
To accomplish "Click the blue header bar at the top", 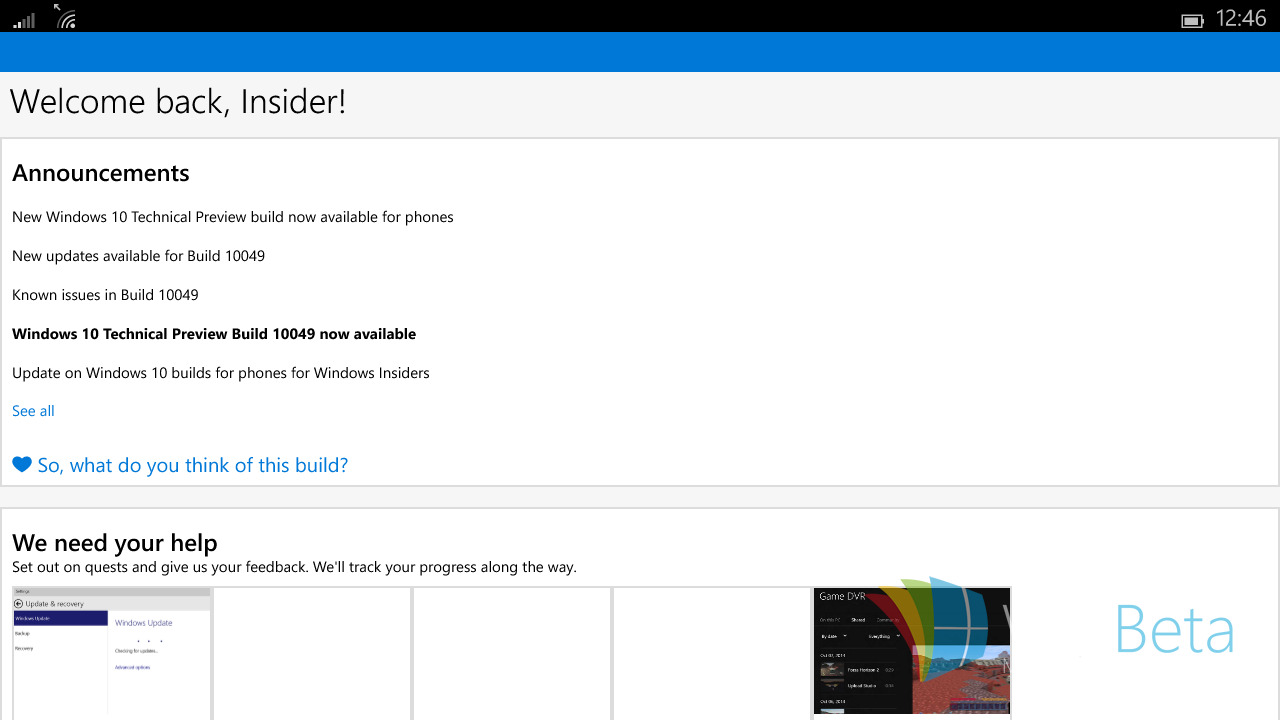I will 640,51.
